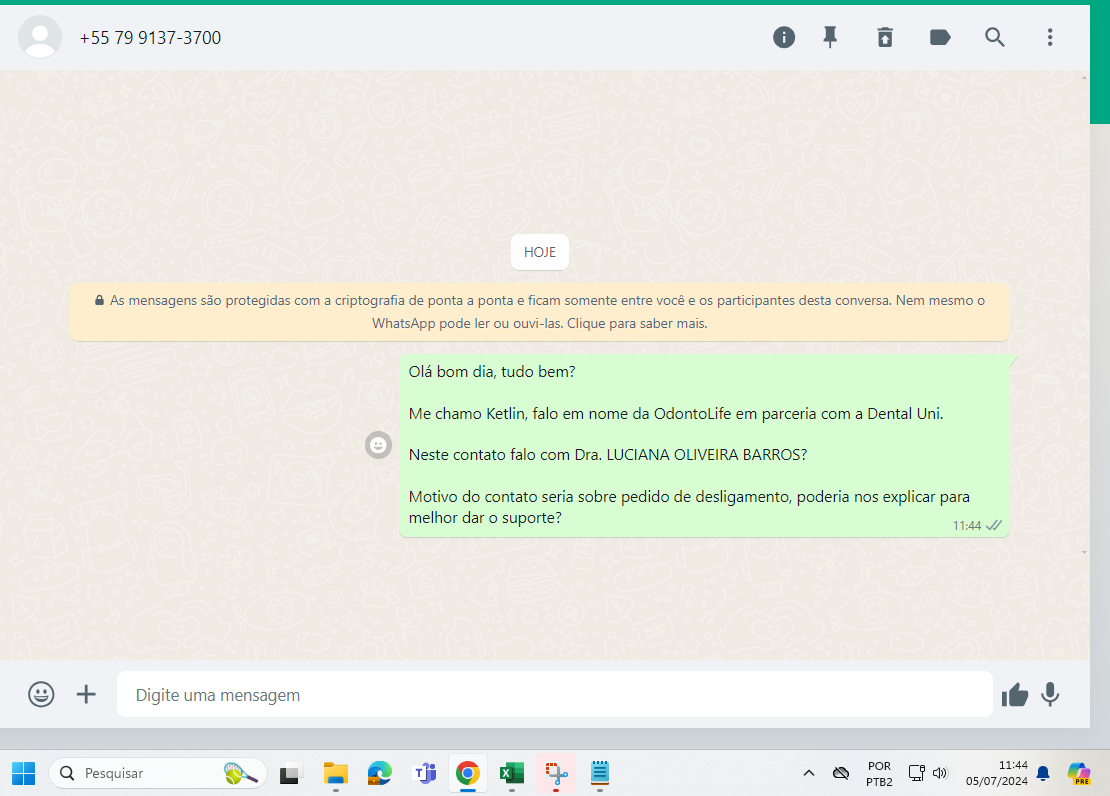Click the encryption notice to learn more
This screenshot has height=796, width=1110.
click(x=539, y=312)
